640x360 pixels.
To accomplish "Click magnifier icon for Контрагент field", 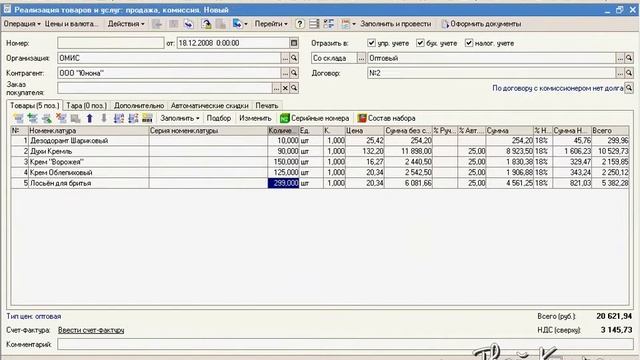I will click(x=294, y=73).
